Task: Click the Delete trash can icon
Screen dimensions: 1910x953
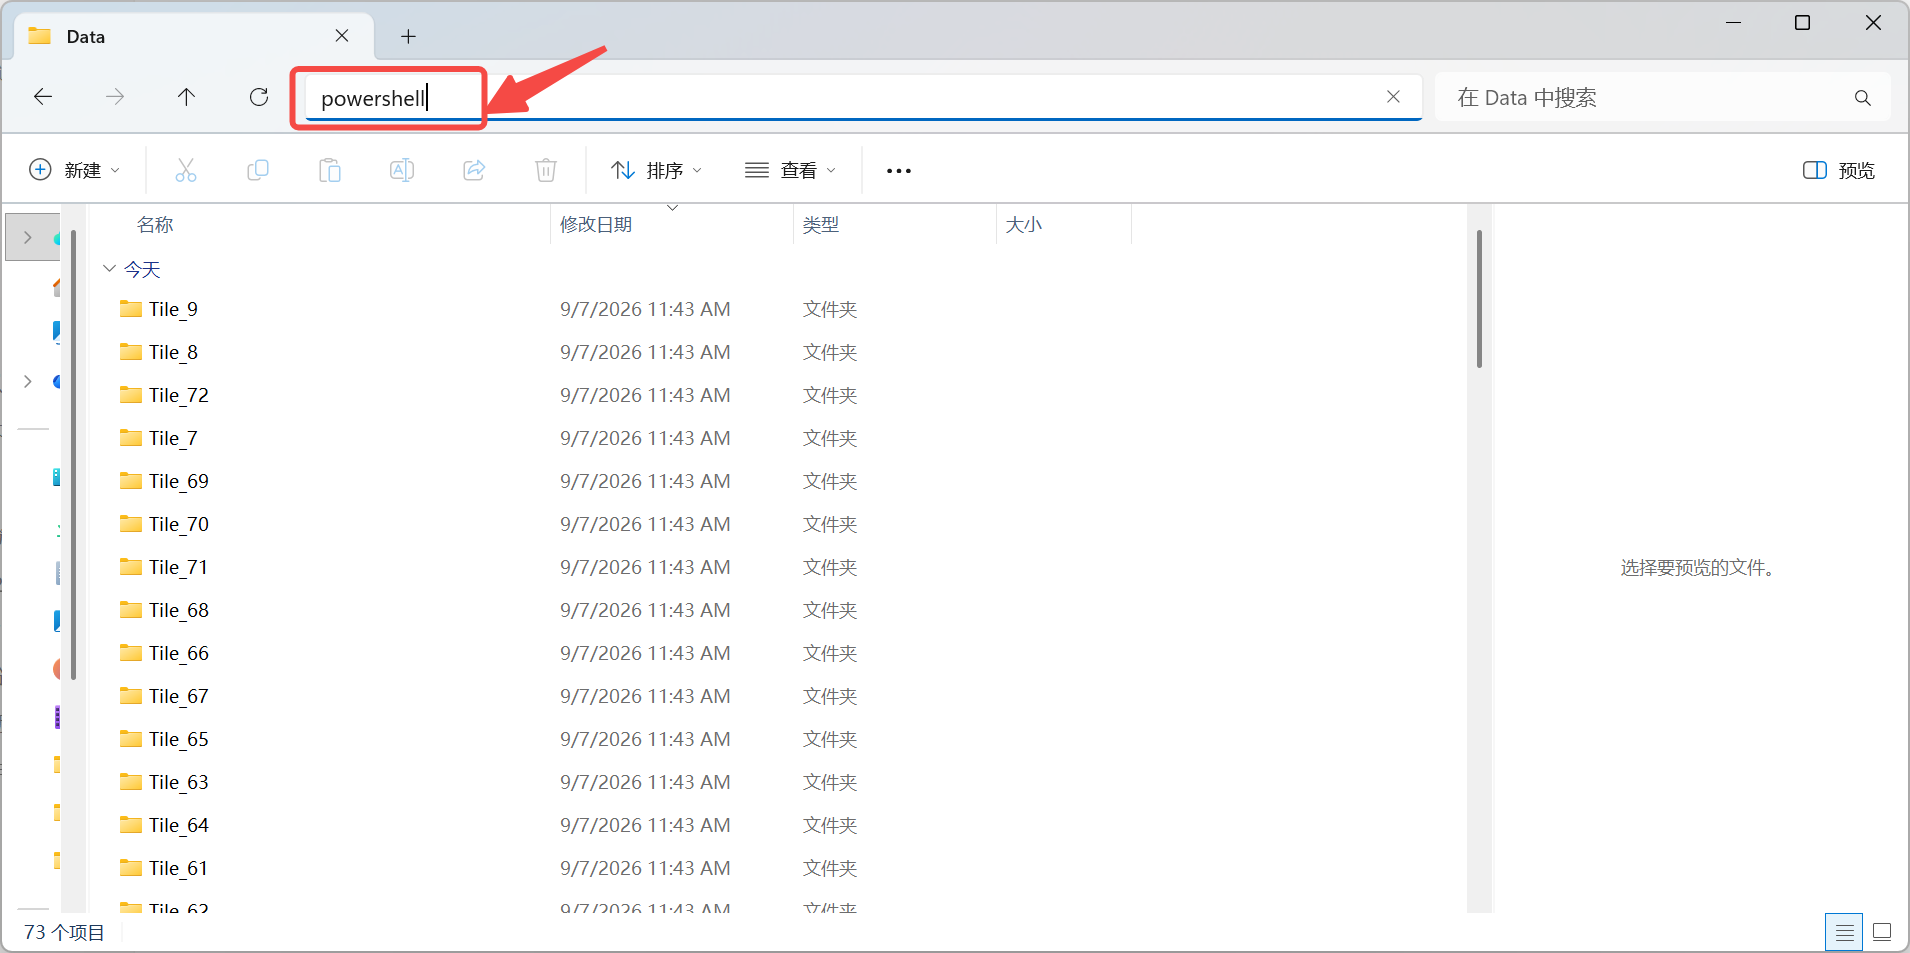Action: pyautogui.click(x=546, y=170)
